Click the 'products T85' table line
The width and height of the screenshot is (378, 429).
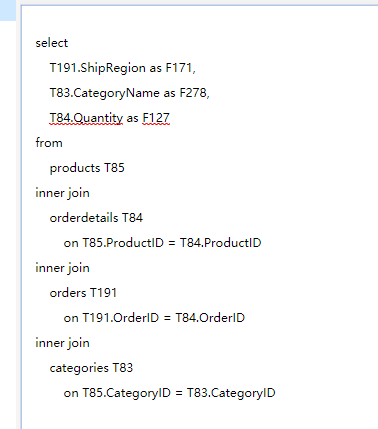(87, 168)
